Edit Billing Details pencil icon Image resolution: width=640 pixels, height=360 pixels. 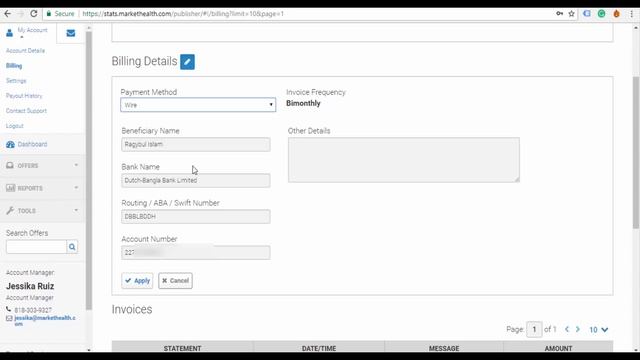[x=187, y=62]
